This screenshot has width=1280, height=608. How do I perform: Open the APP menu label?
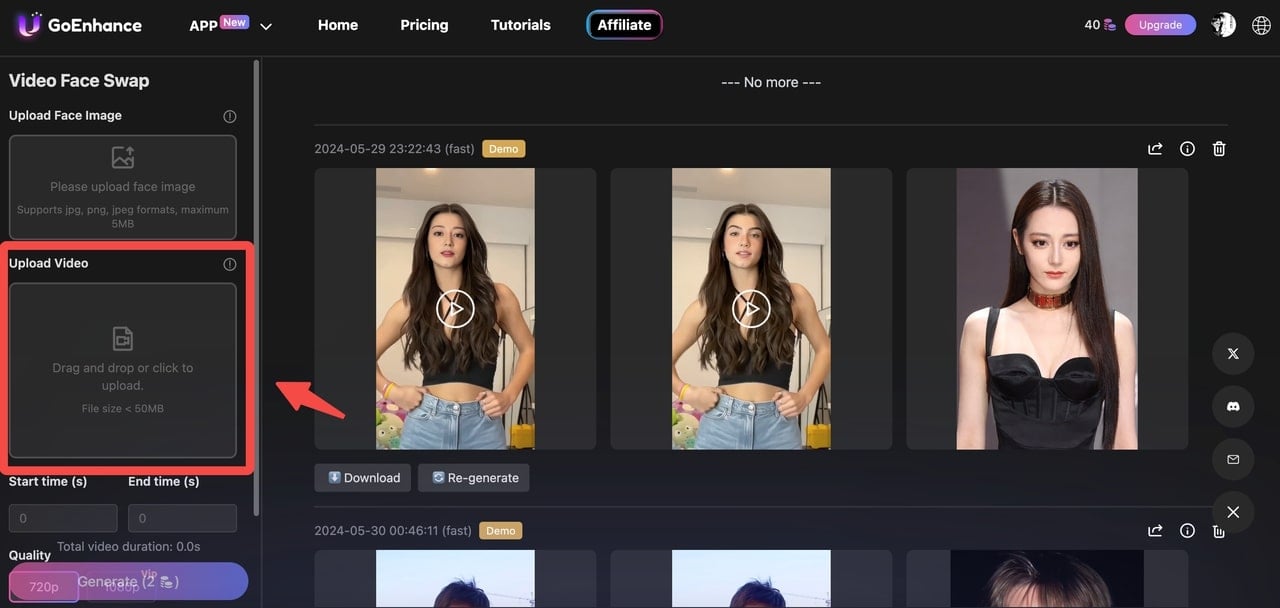pyautogui.click(x=203, y=26)
